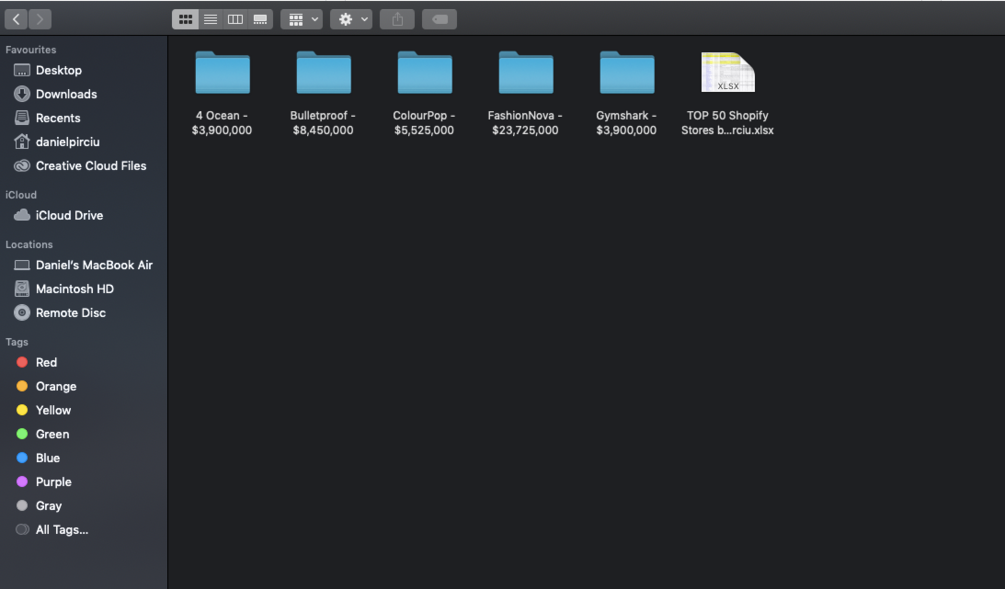
Task: Click the 'Gymshark - $3,900,000' name label
Action: point(626,122)
